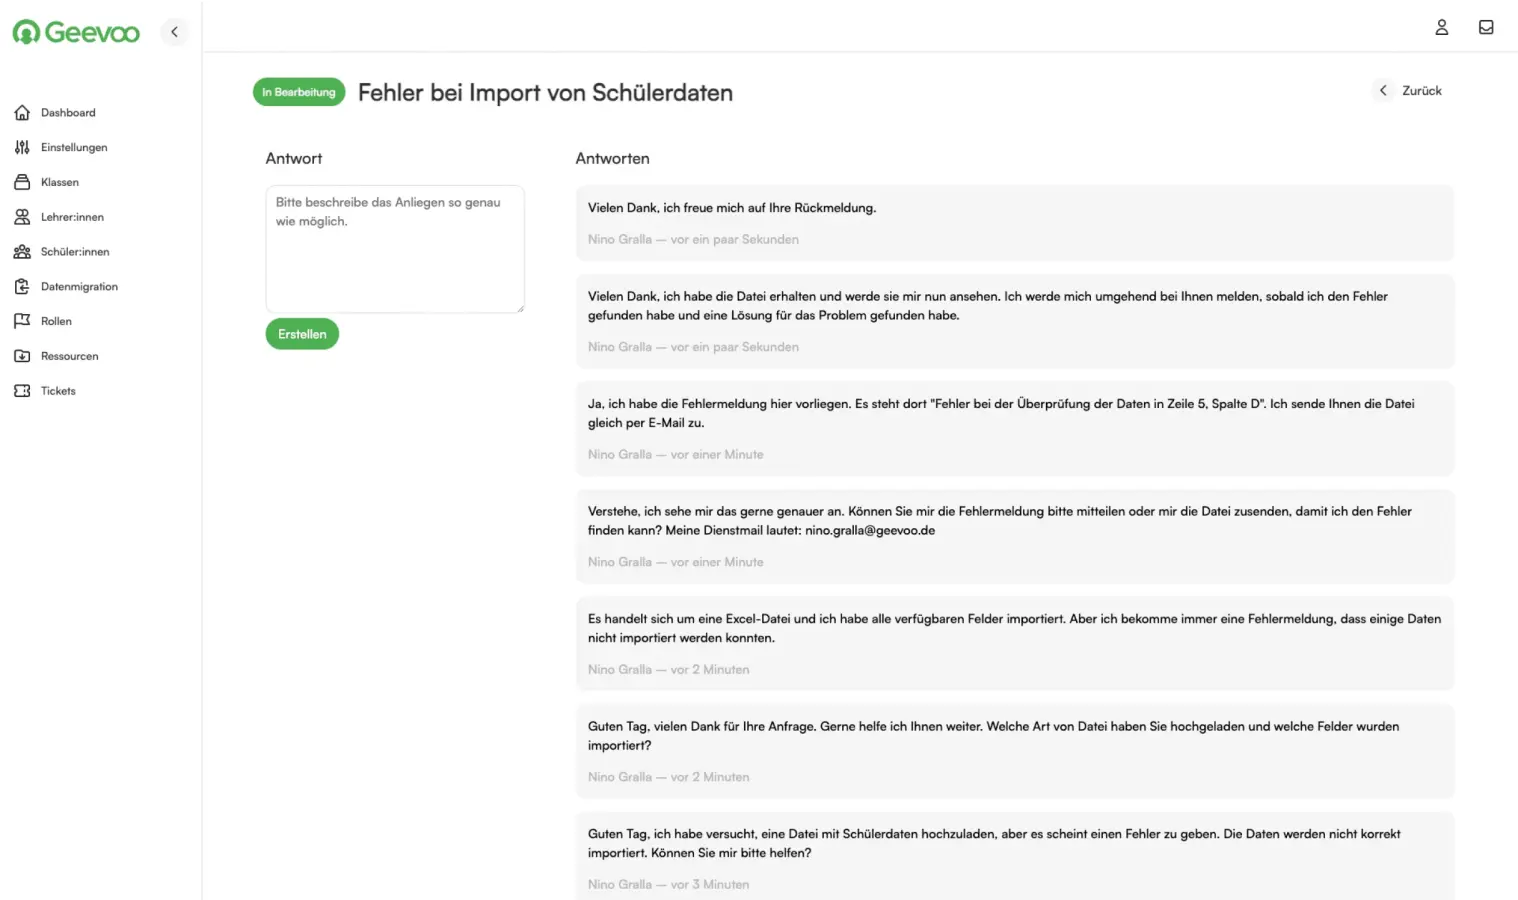Viewport: 1518px width, 900px height.
Task: Collapse the sidebar with the chevron button
Action: click(174, 32)
